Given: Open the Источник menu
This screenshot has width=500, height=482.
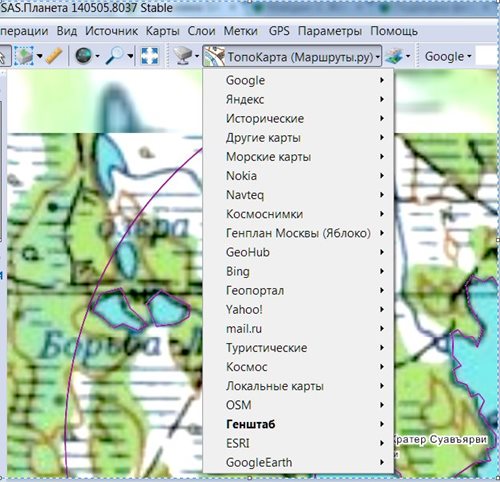Looking at the screenshot, I should click(111, 31).
